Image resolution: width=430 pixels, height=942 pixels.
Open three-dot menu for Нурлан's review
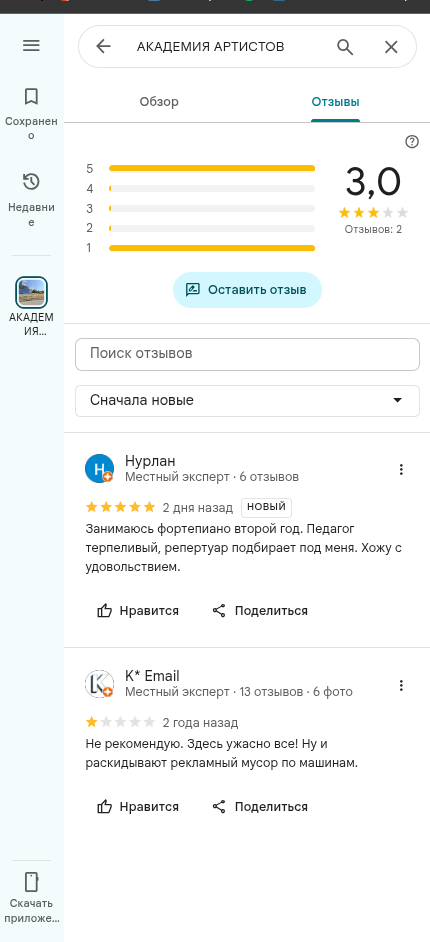click(x=402, y=470)
